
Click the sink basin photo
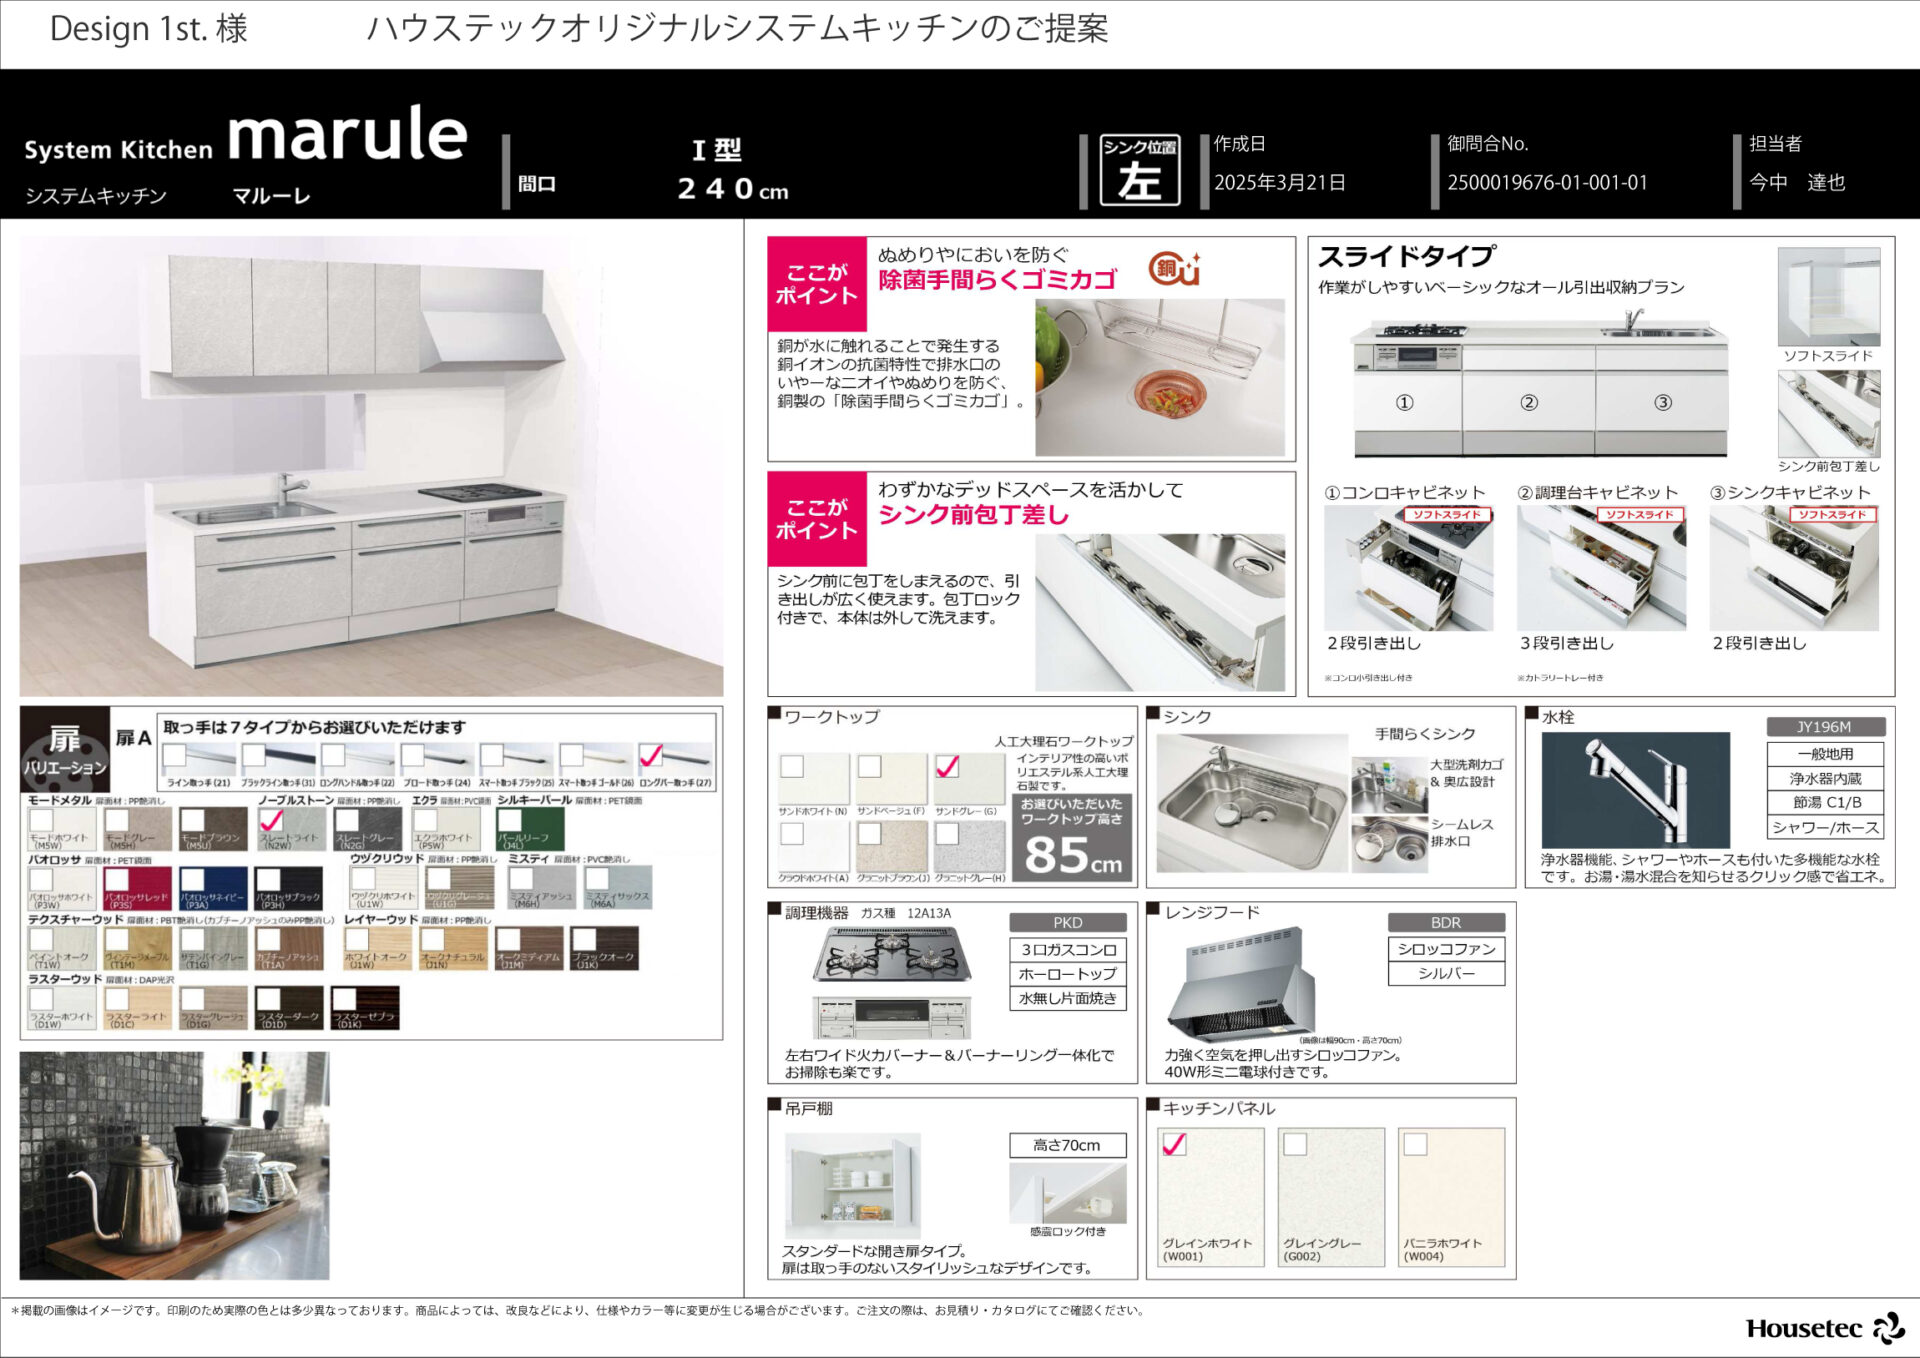click(x=1251, y=804)
